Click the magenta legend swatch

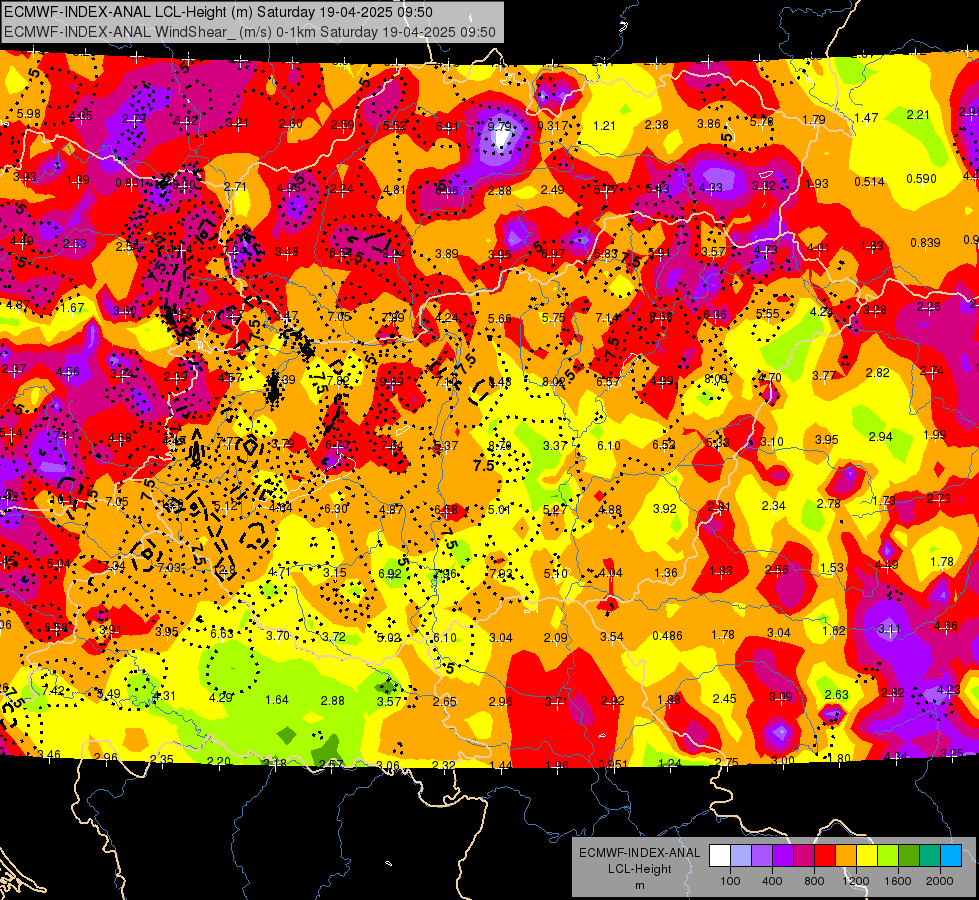[x=804, y=856]
